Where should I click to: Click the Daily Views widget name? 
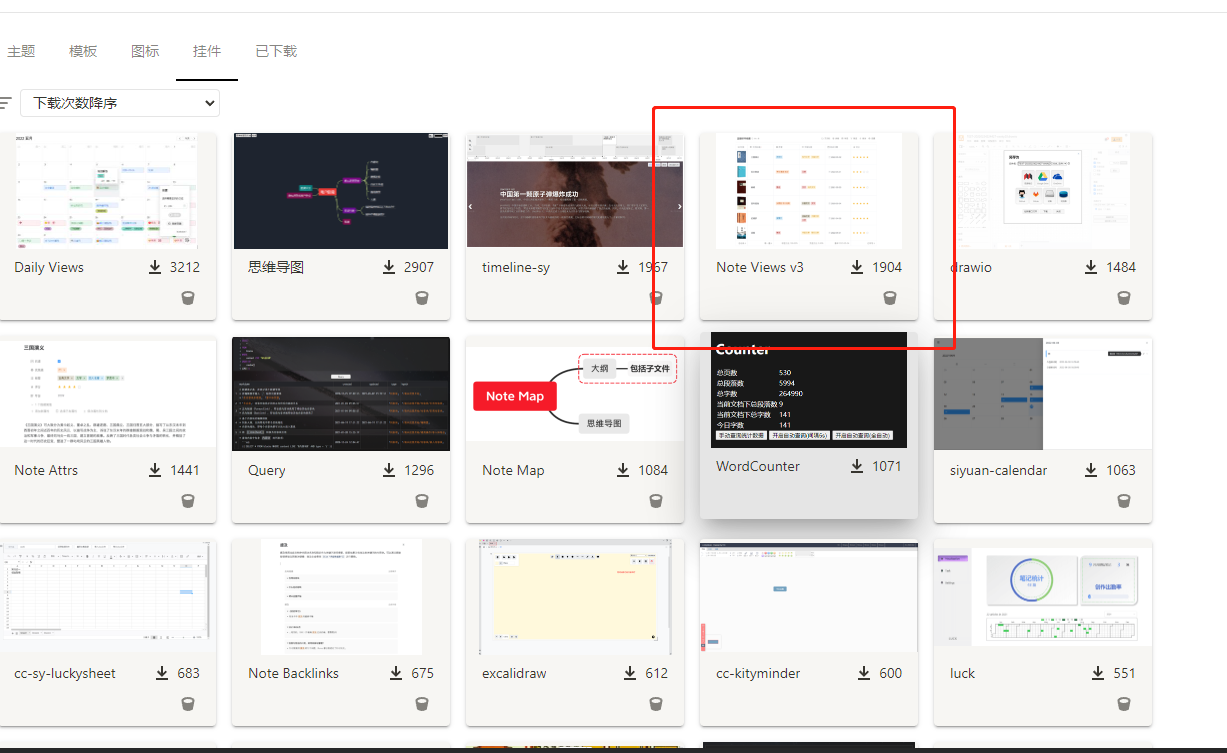point(49,267)
